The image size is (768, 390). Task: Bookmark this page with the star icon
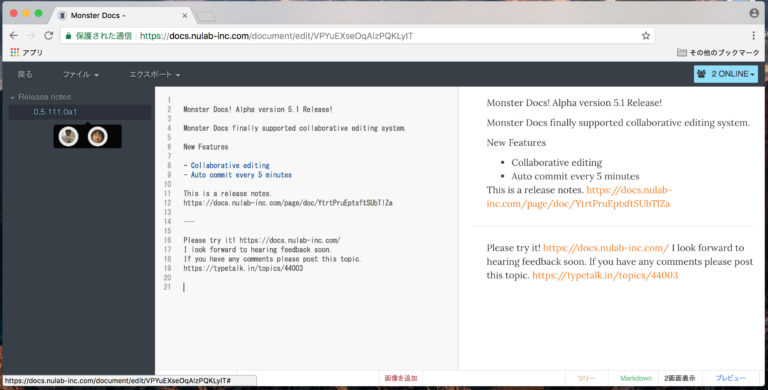click(646, 35)
